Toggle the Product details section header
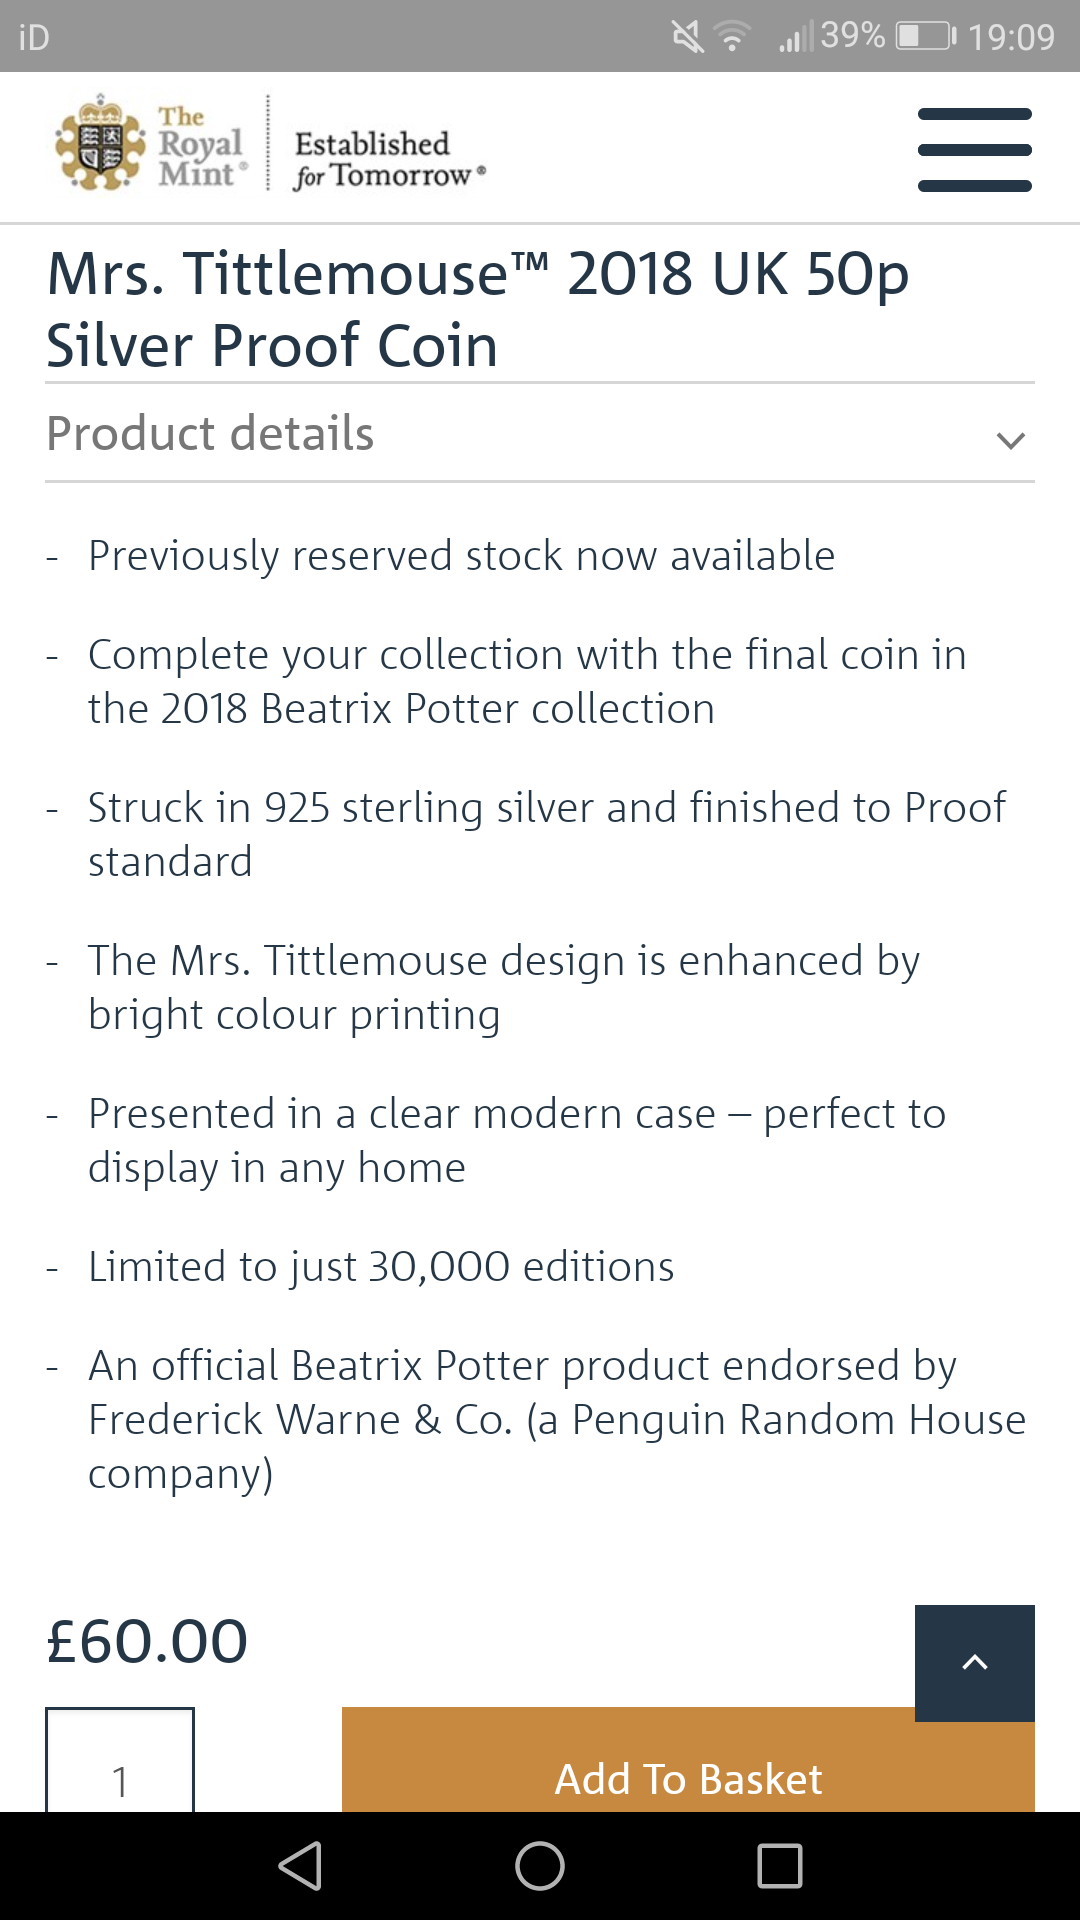 [x=540, y=433]
